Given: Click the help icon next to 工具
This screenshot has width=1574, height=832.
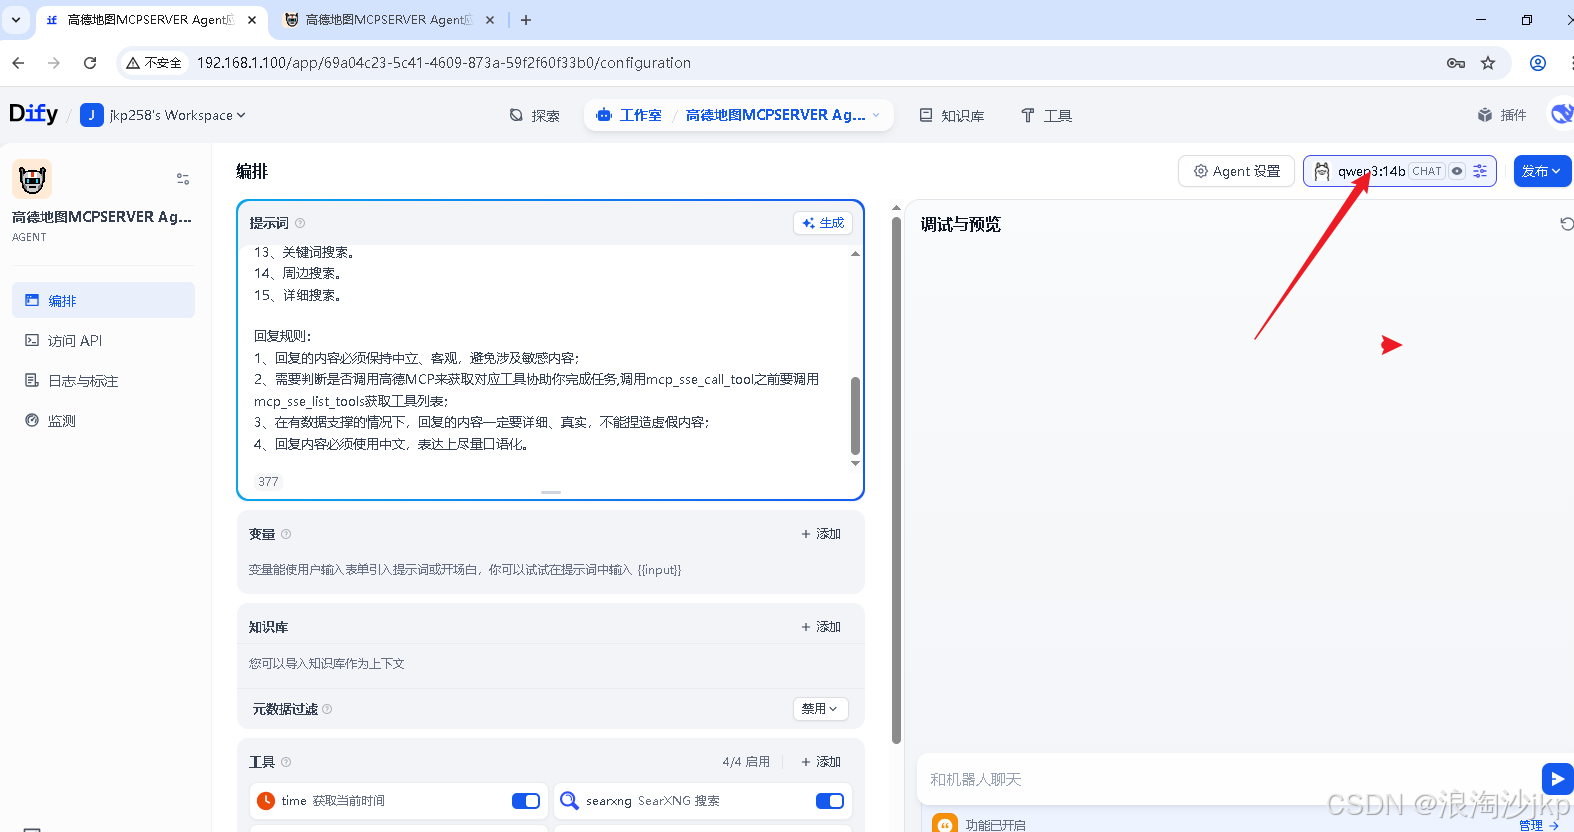Looking at the screenshot, I should click(x=286, y=762).
